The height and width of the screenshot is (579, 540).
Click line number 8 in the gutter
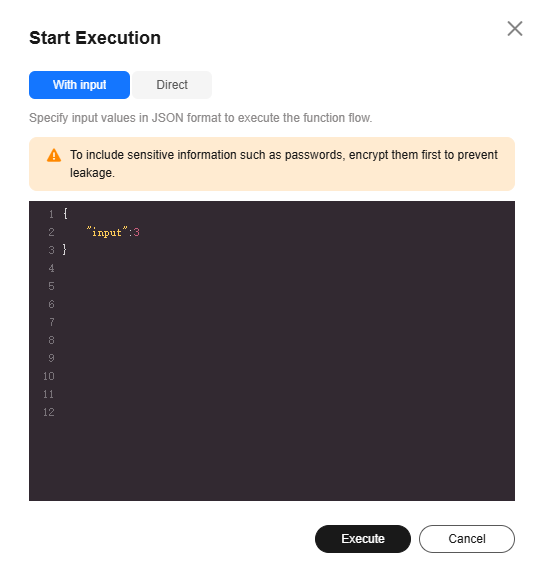[x=51, y=340]
